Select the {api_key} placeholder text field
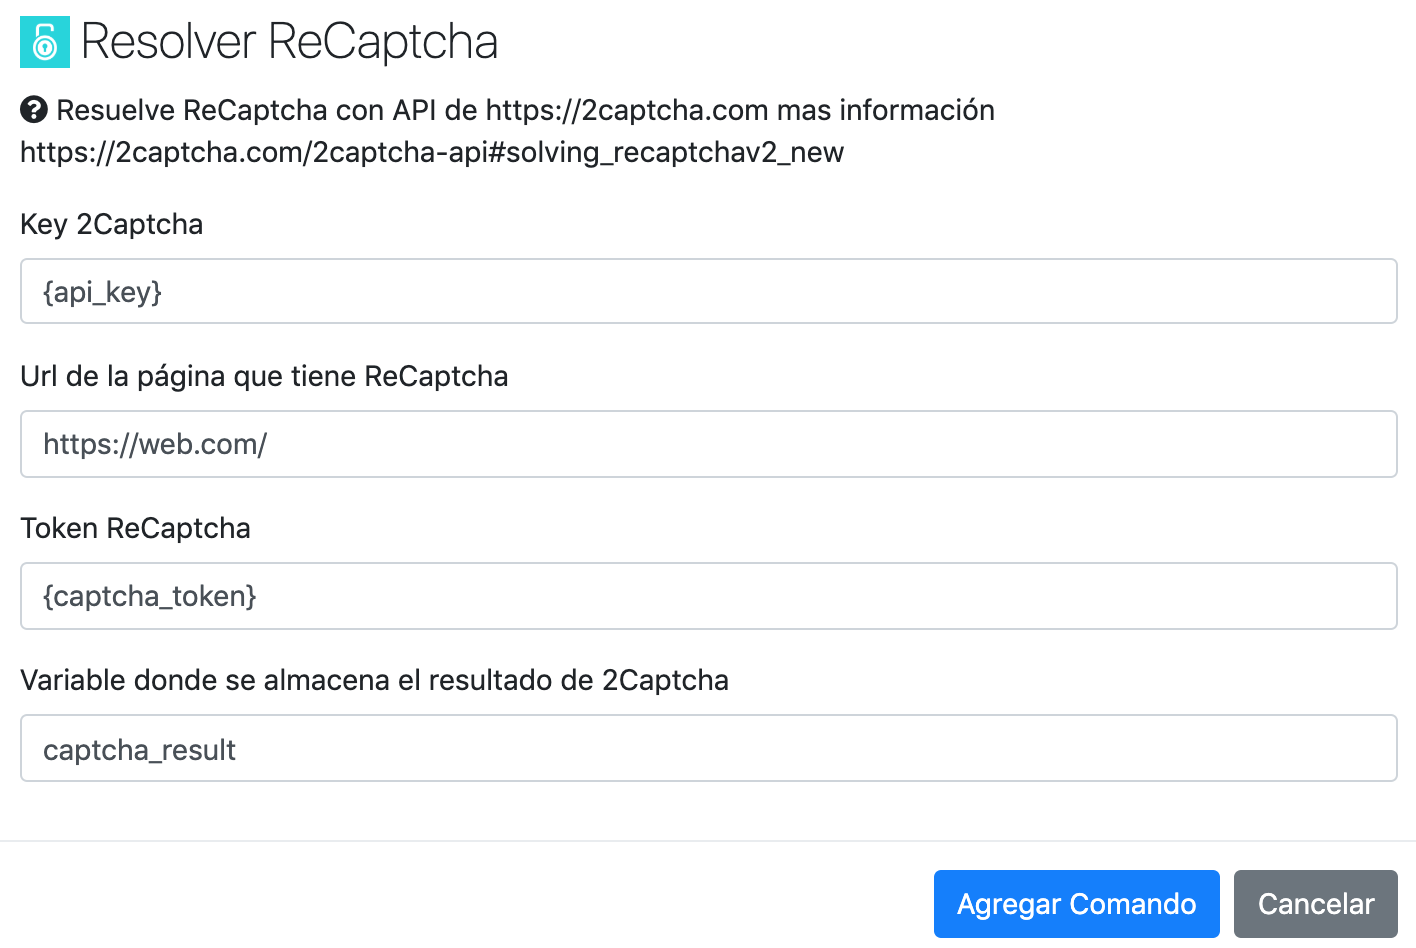Image resolution: width=1416 pixels, height=948 pixels. (x=708, y=291)
